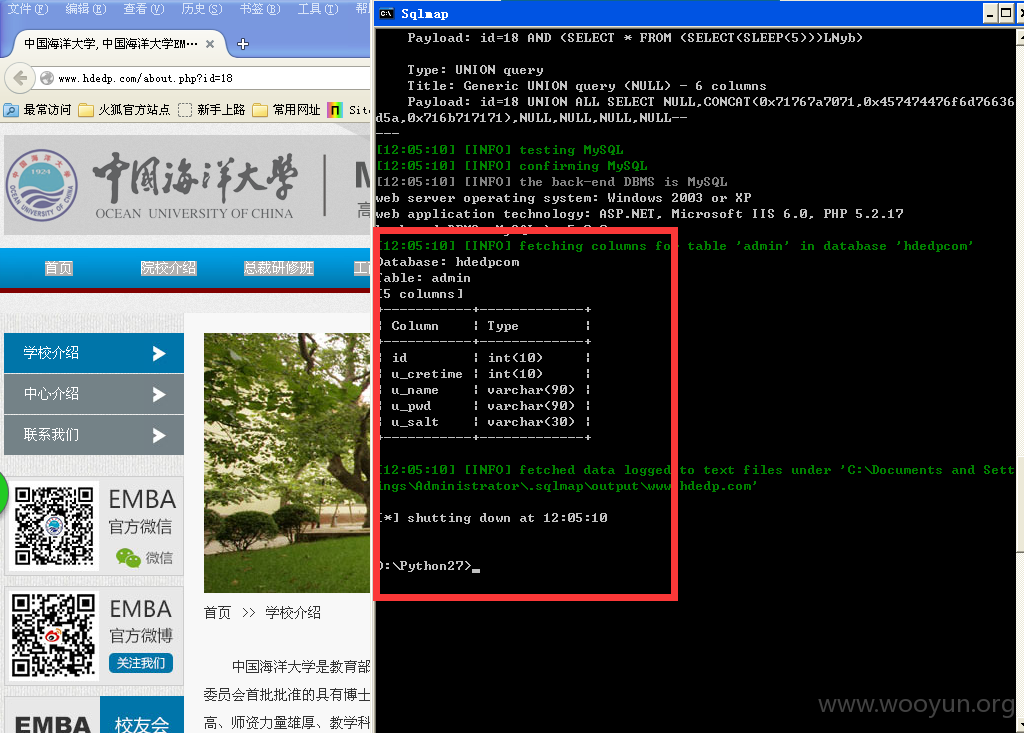Open the 工具 menu in Firefox
1024x733 pixels.
pos(318,8)
